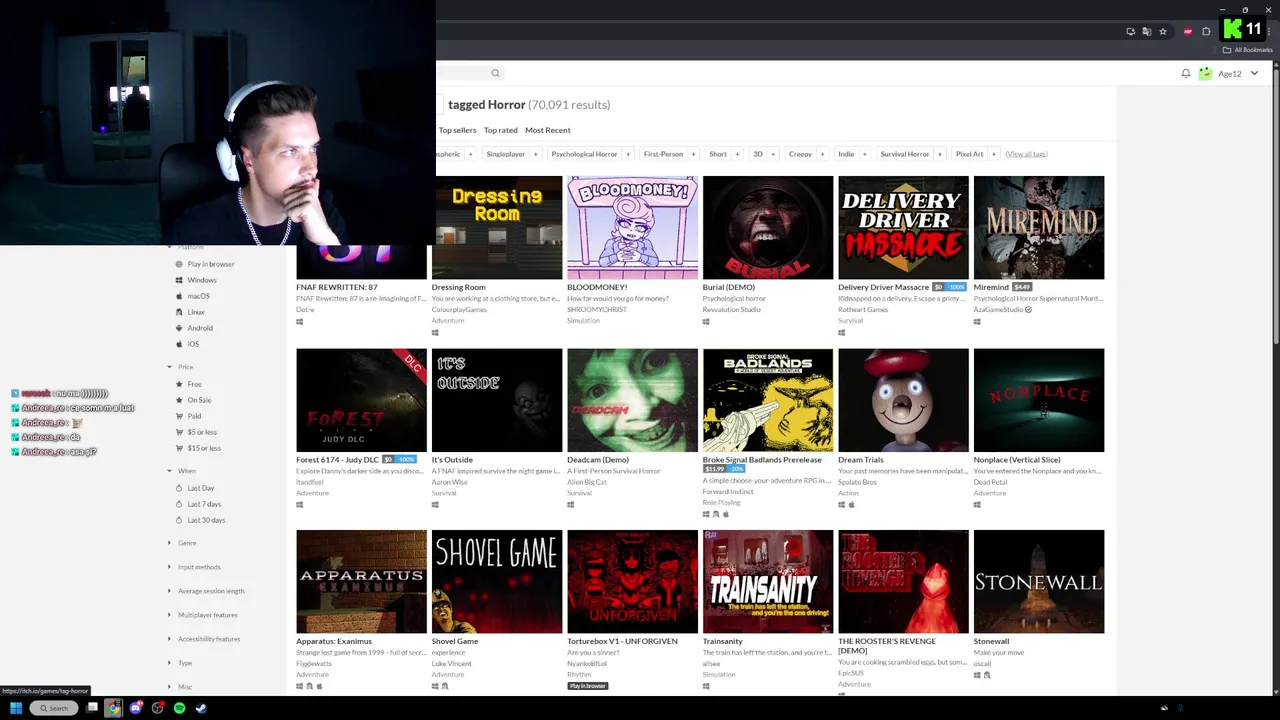Image resolution: width=1280 pixels, height=720 pixels.
Task: Click the bookmark star in Chrome address bar
Action: click(x=1163, y=31)
